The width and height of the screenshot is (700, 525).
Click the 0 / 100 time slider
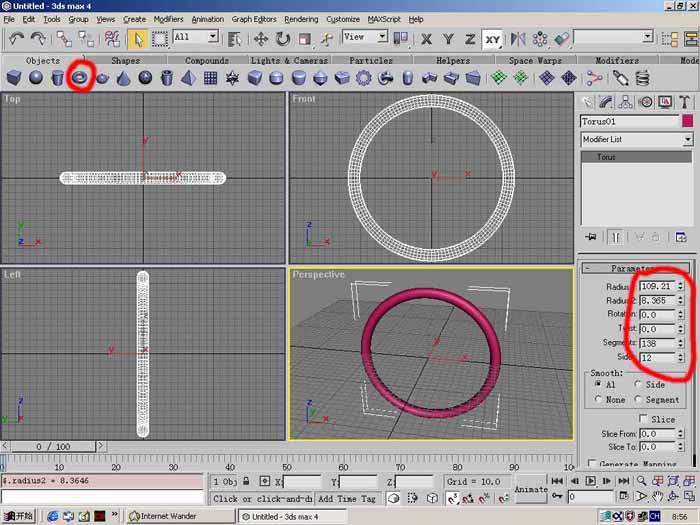[54, 446]
